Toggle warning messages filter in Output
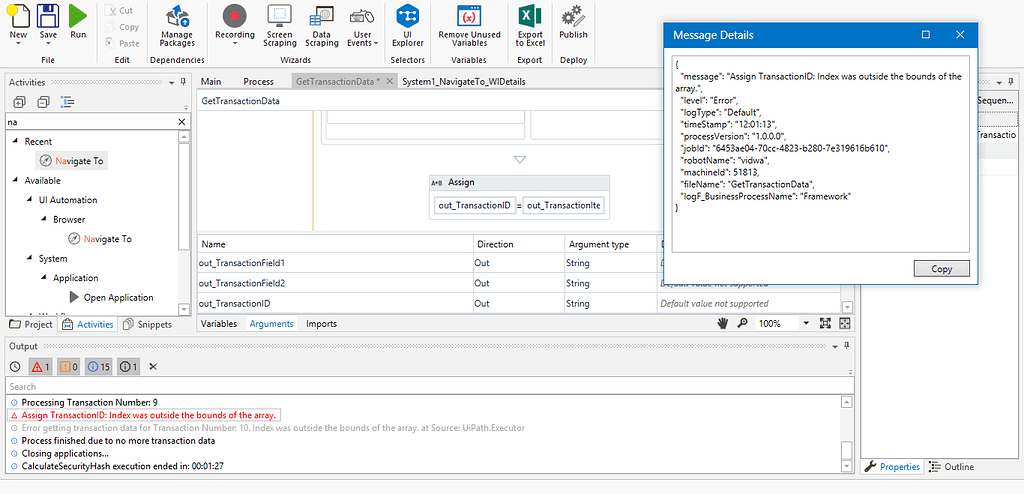 (67, 367)
